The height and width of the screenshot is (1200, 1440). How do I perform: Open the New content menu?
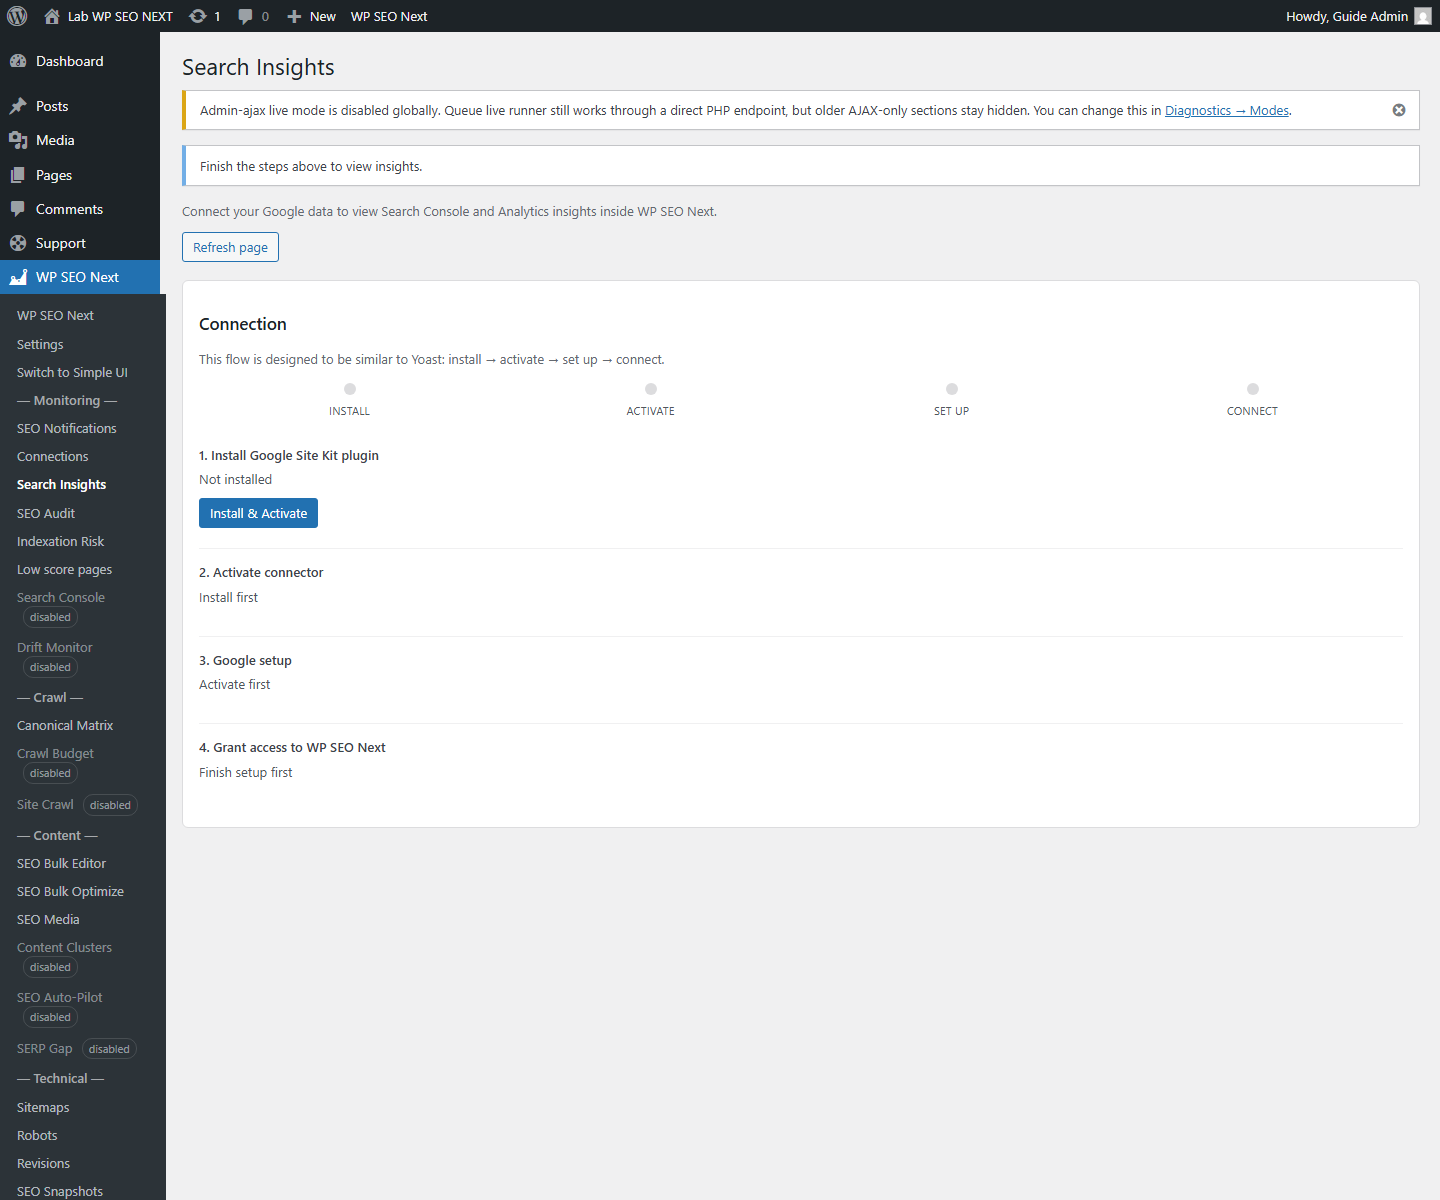[311, 16]
